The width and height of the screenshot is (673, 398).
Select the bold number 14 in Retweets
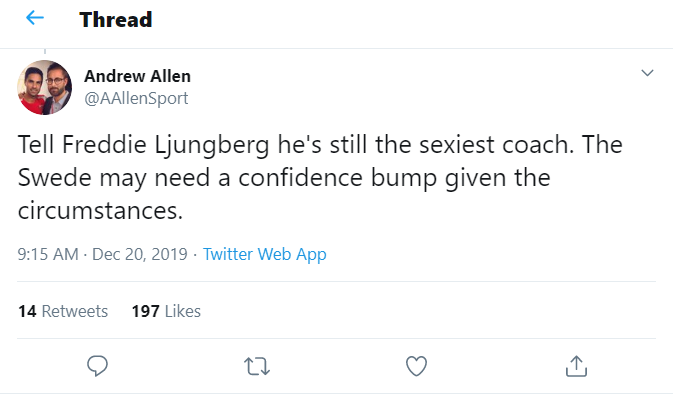(27, 311)
